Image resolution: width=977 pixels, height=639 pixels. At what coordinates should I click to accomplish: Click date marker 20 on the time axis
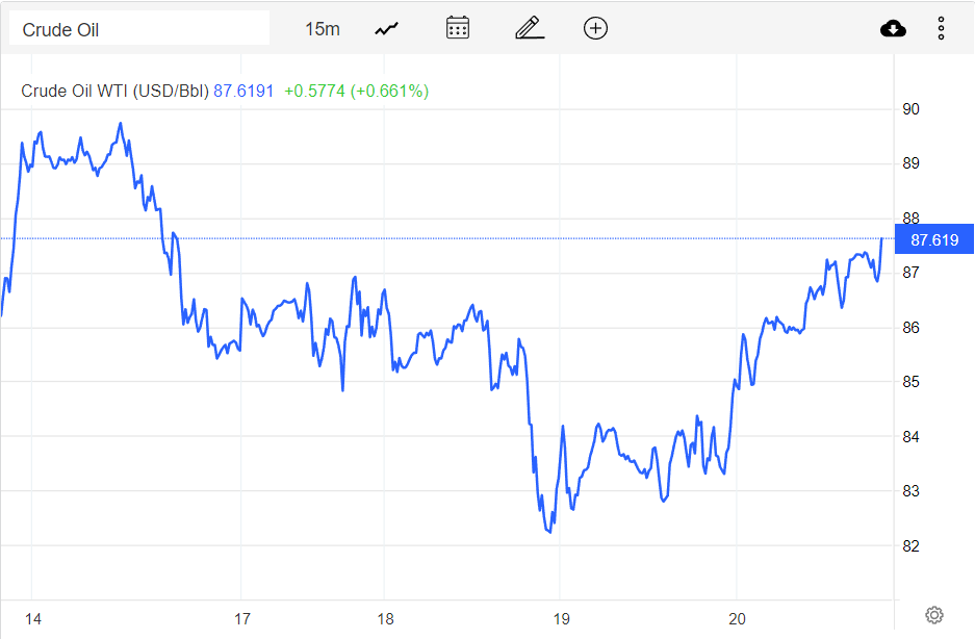[737, 619]
